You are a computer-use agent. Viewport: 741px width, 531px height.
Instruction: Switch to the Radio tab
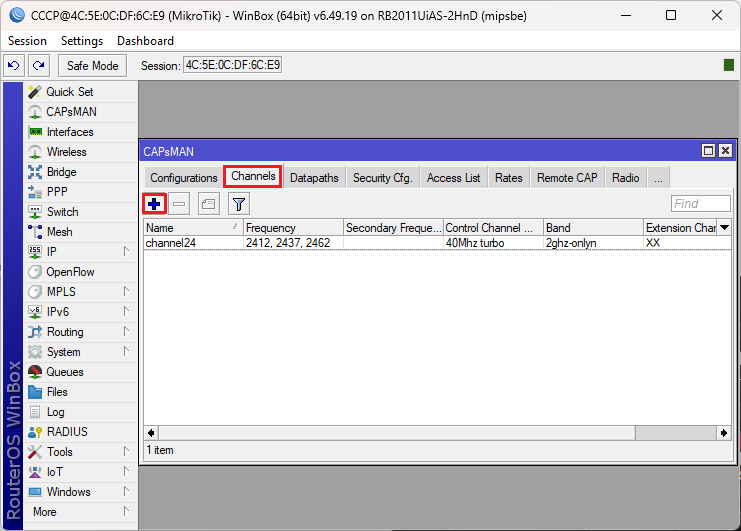tap(626, 178)
